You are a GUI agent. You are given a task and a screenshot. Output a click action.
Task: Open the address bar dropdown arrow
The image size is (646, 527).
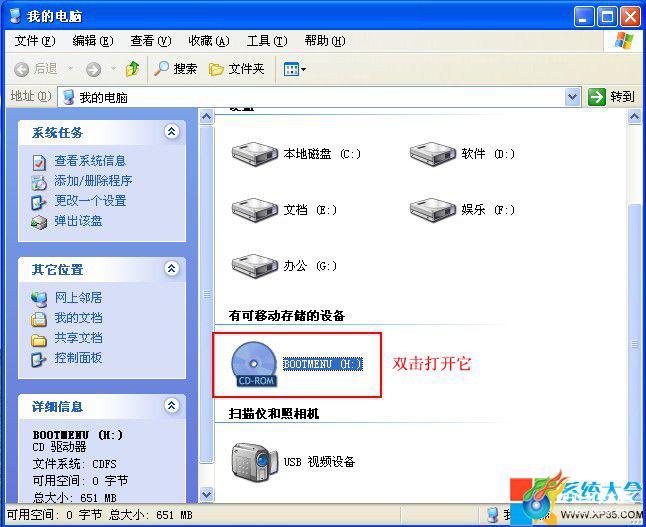(x=572, y=97)
